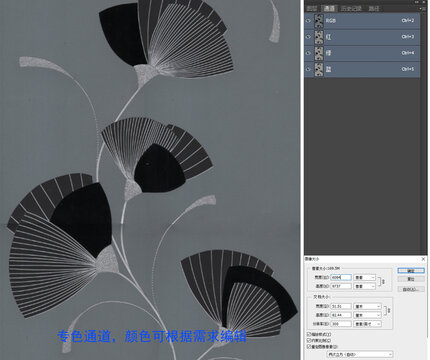Expand the resampling method dropdown
This screenshot has height=360, width=430.
[360, 354]
